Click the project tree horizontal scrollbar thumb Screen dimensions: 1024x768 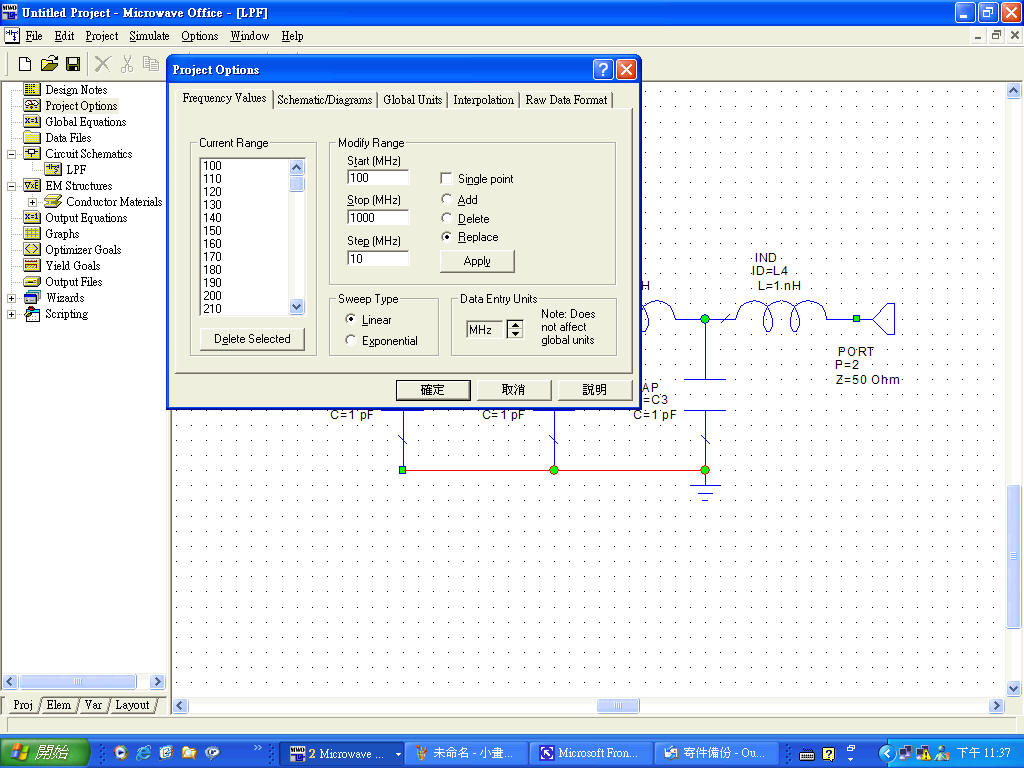(x=78, y=681)
